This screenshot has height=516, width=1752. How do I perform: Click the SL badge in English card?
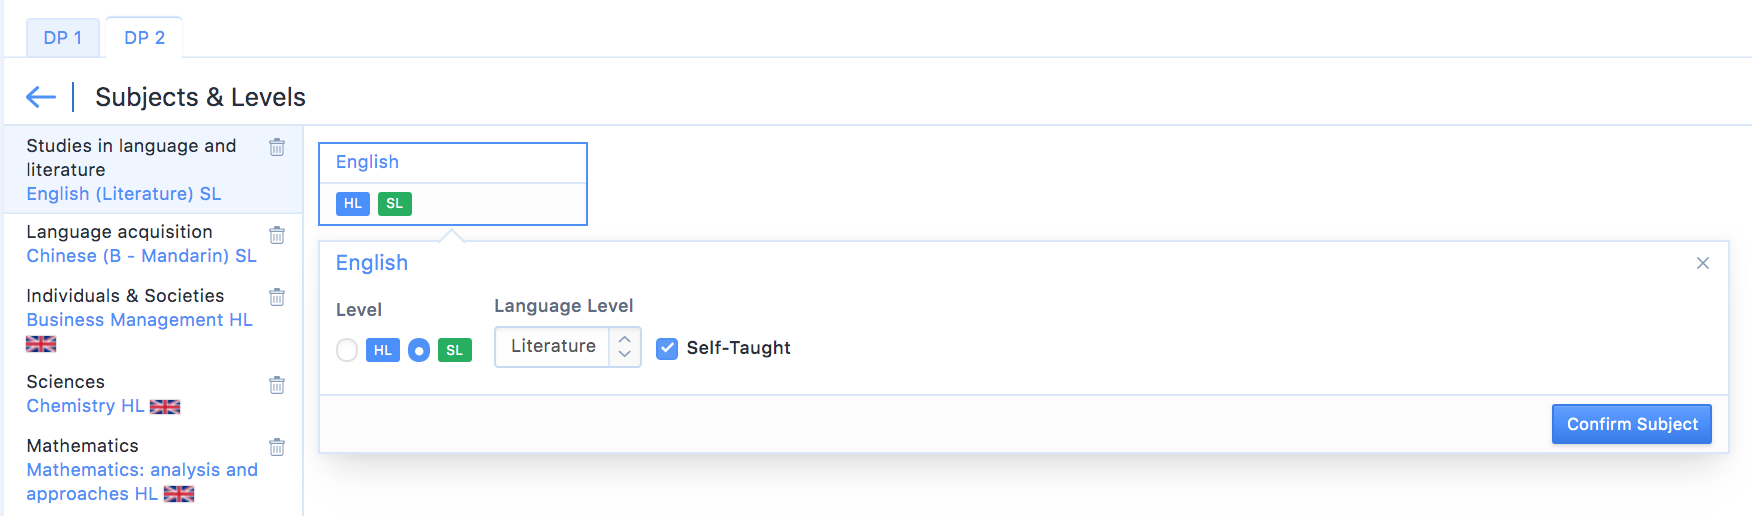pos(395,204)
